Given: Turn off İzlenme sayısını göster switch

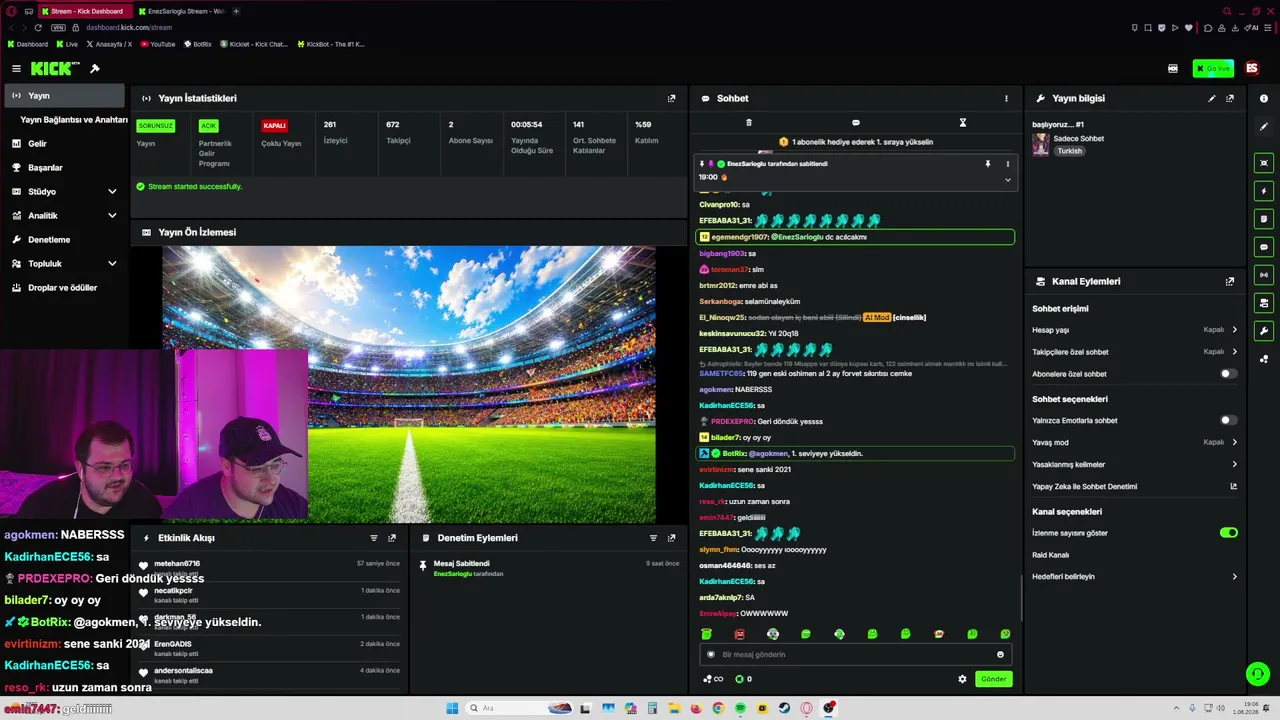Looking at the screenshot, I should click(1229, 533).
